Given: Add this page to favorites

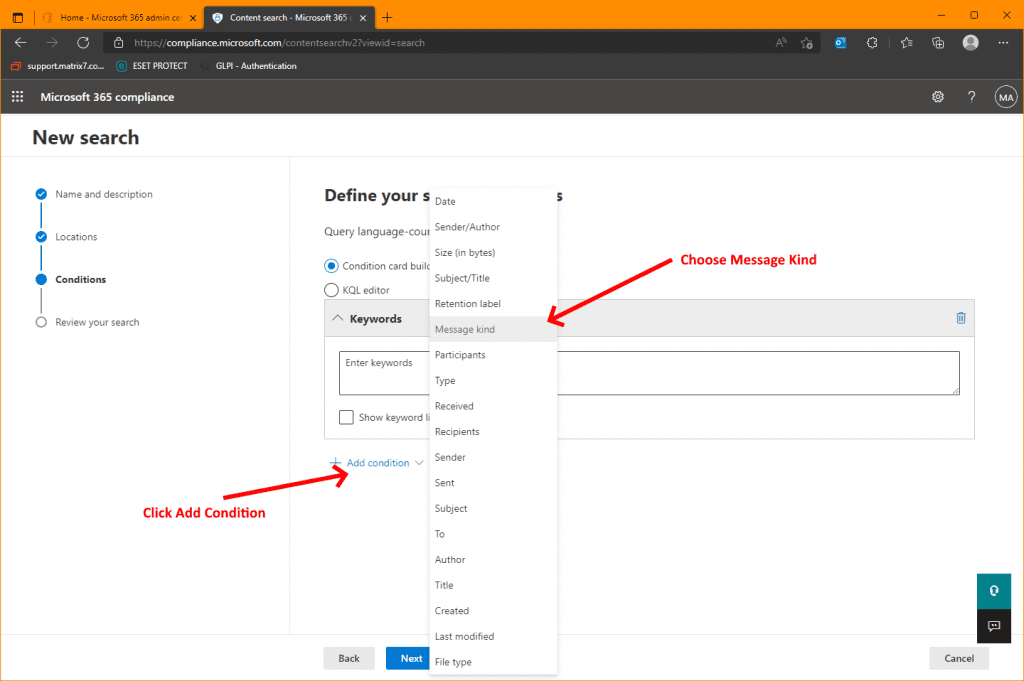Looking at the screenshot, I should (x=807, y=43).
